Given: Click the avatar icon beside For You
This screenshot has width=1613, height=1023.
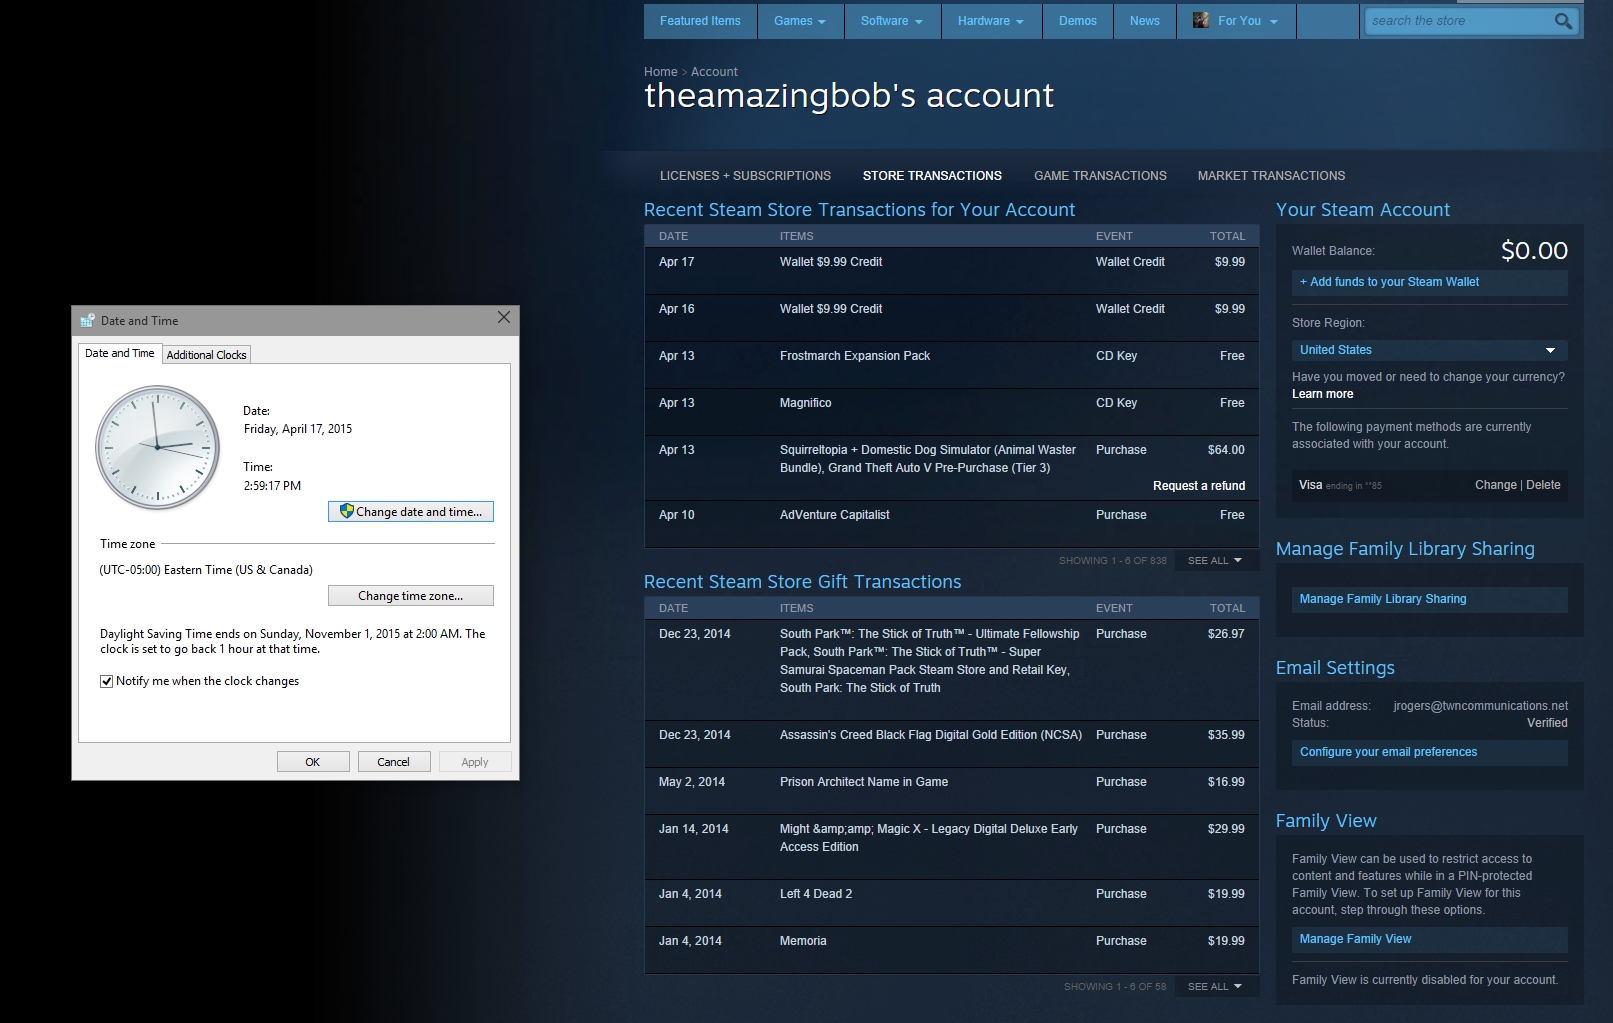Looking at the screenshot, I should pyautogui.click(x=1200, y=20).
